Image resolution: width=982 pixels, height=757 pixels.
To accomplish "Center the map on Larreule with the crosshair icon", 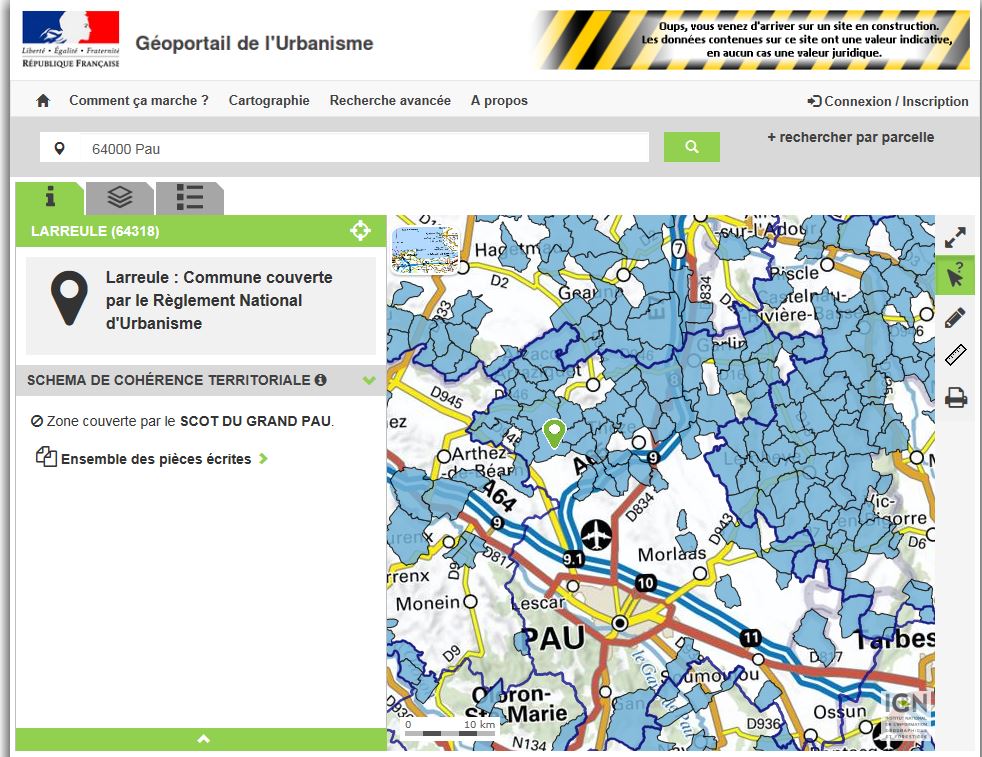I will pyautogui.click(x=360, y=230).
